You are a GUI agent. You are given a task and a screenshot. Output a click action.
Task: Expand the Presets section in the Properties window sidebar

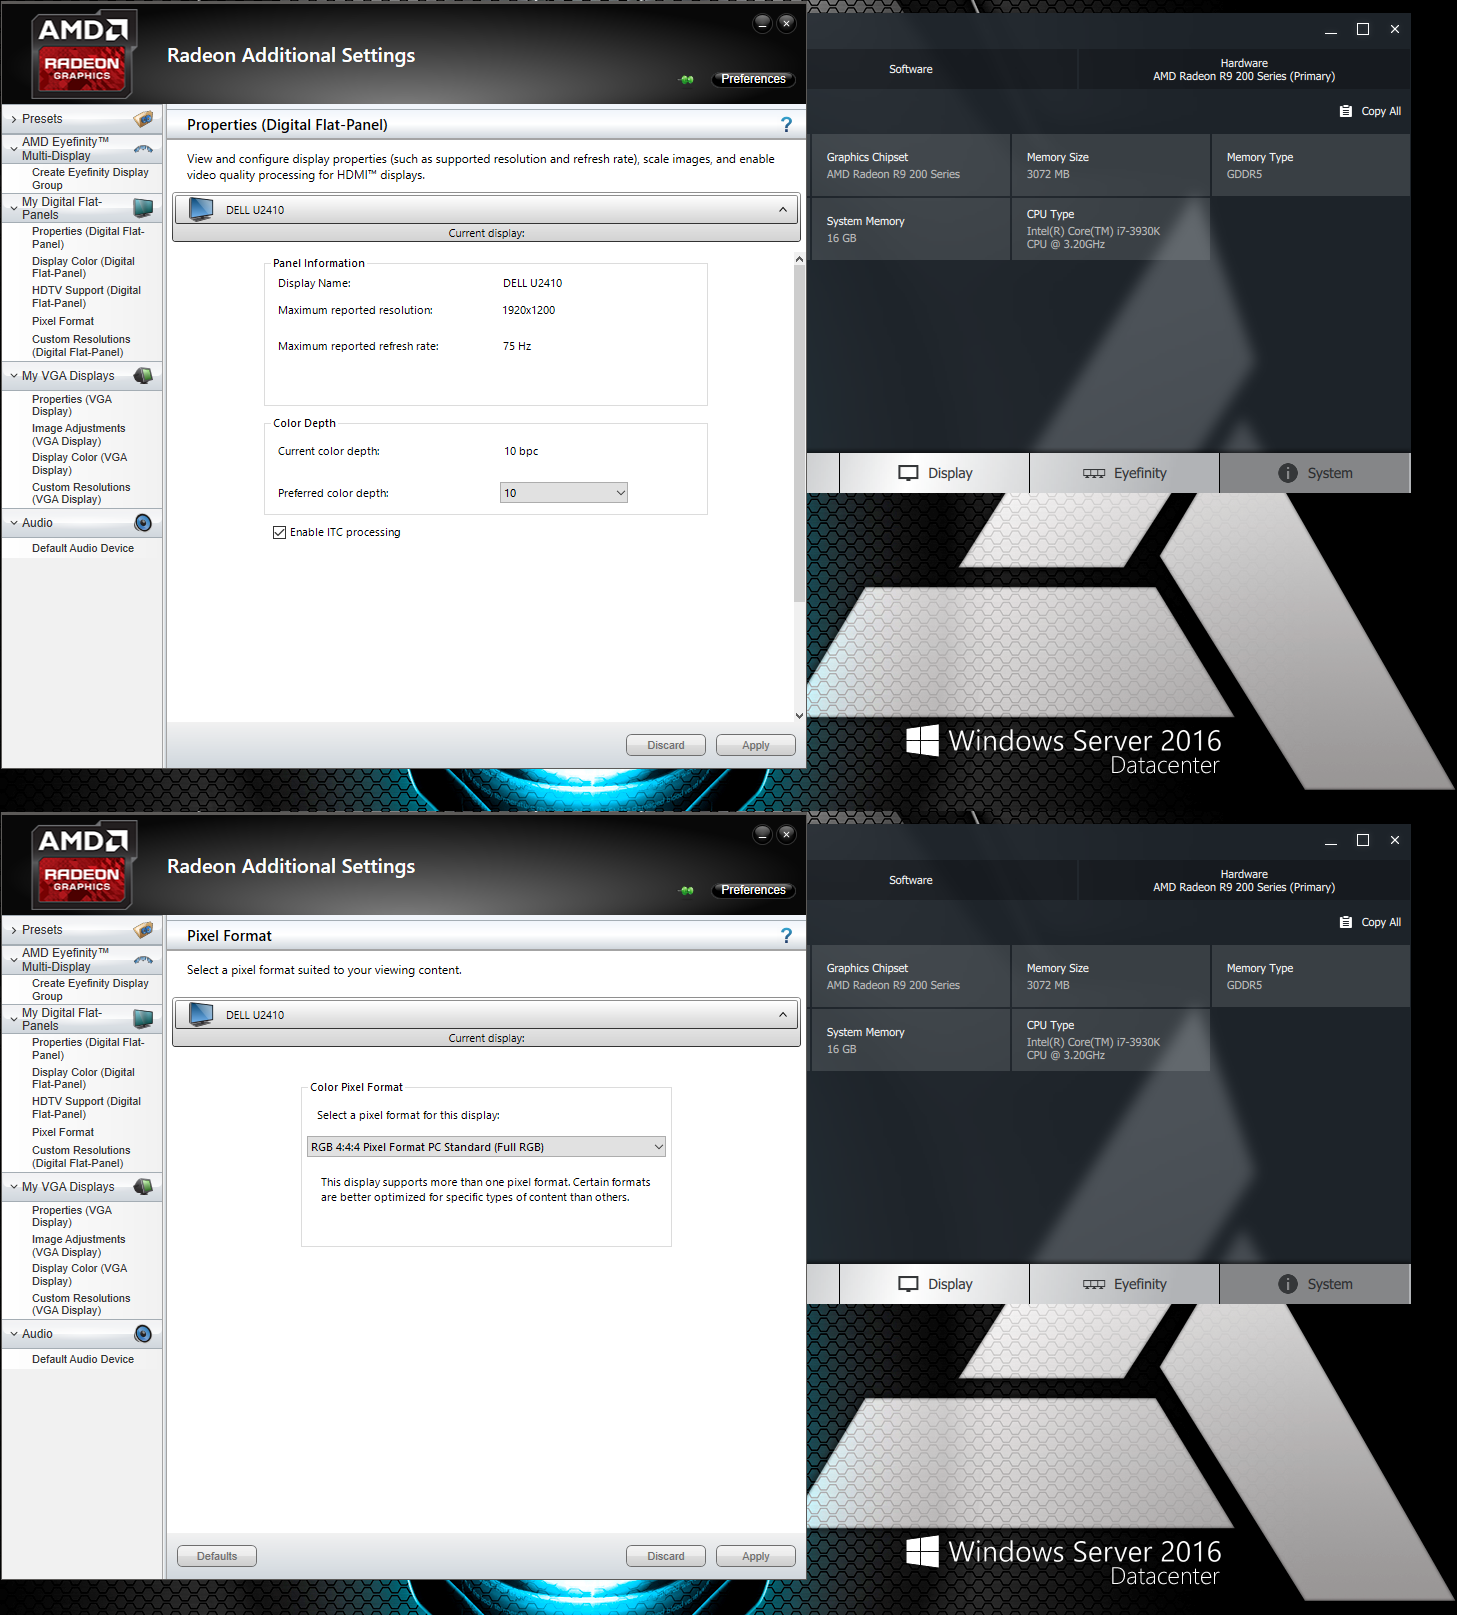(14, 119)
